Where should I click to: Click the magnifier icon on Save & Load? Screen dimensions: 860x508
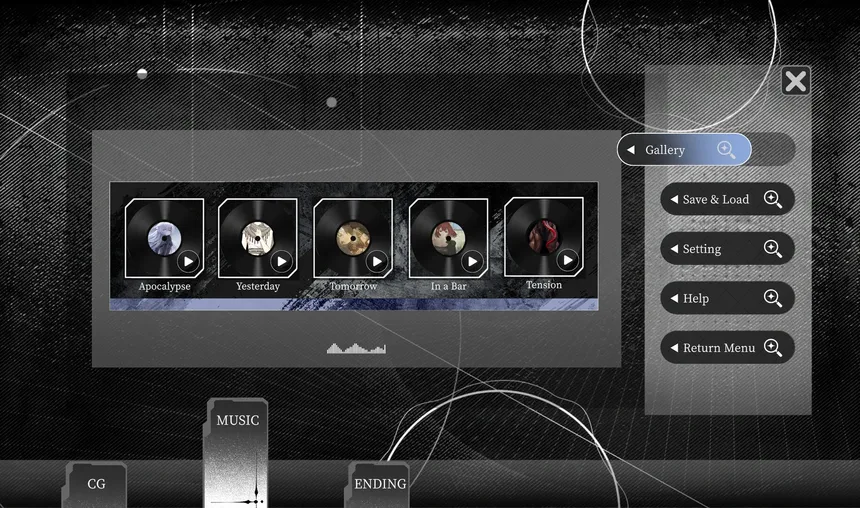tap(773, 199)
